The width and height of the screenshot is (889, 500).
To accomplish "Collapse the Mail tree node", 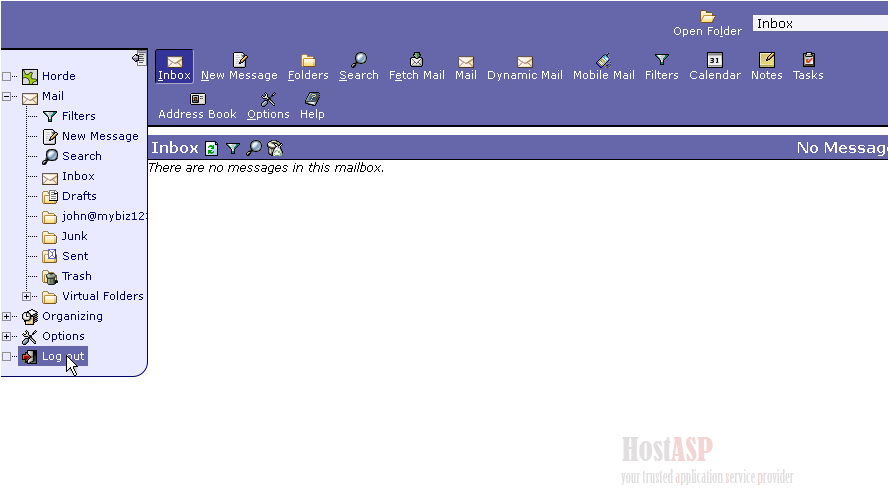I will pos(8,97).
